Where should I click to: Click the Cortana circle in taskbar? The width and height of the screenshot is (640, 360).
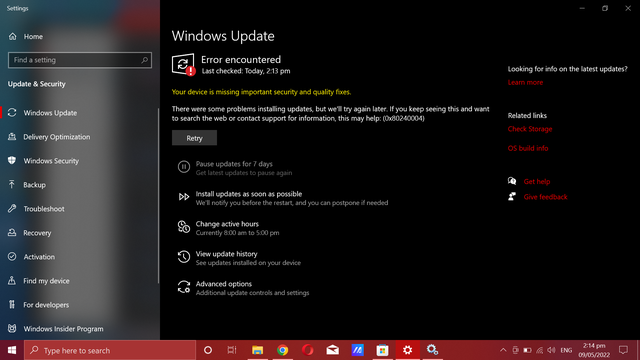pyautogui.click(x=208, y=350)
